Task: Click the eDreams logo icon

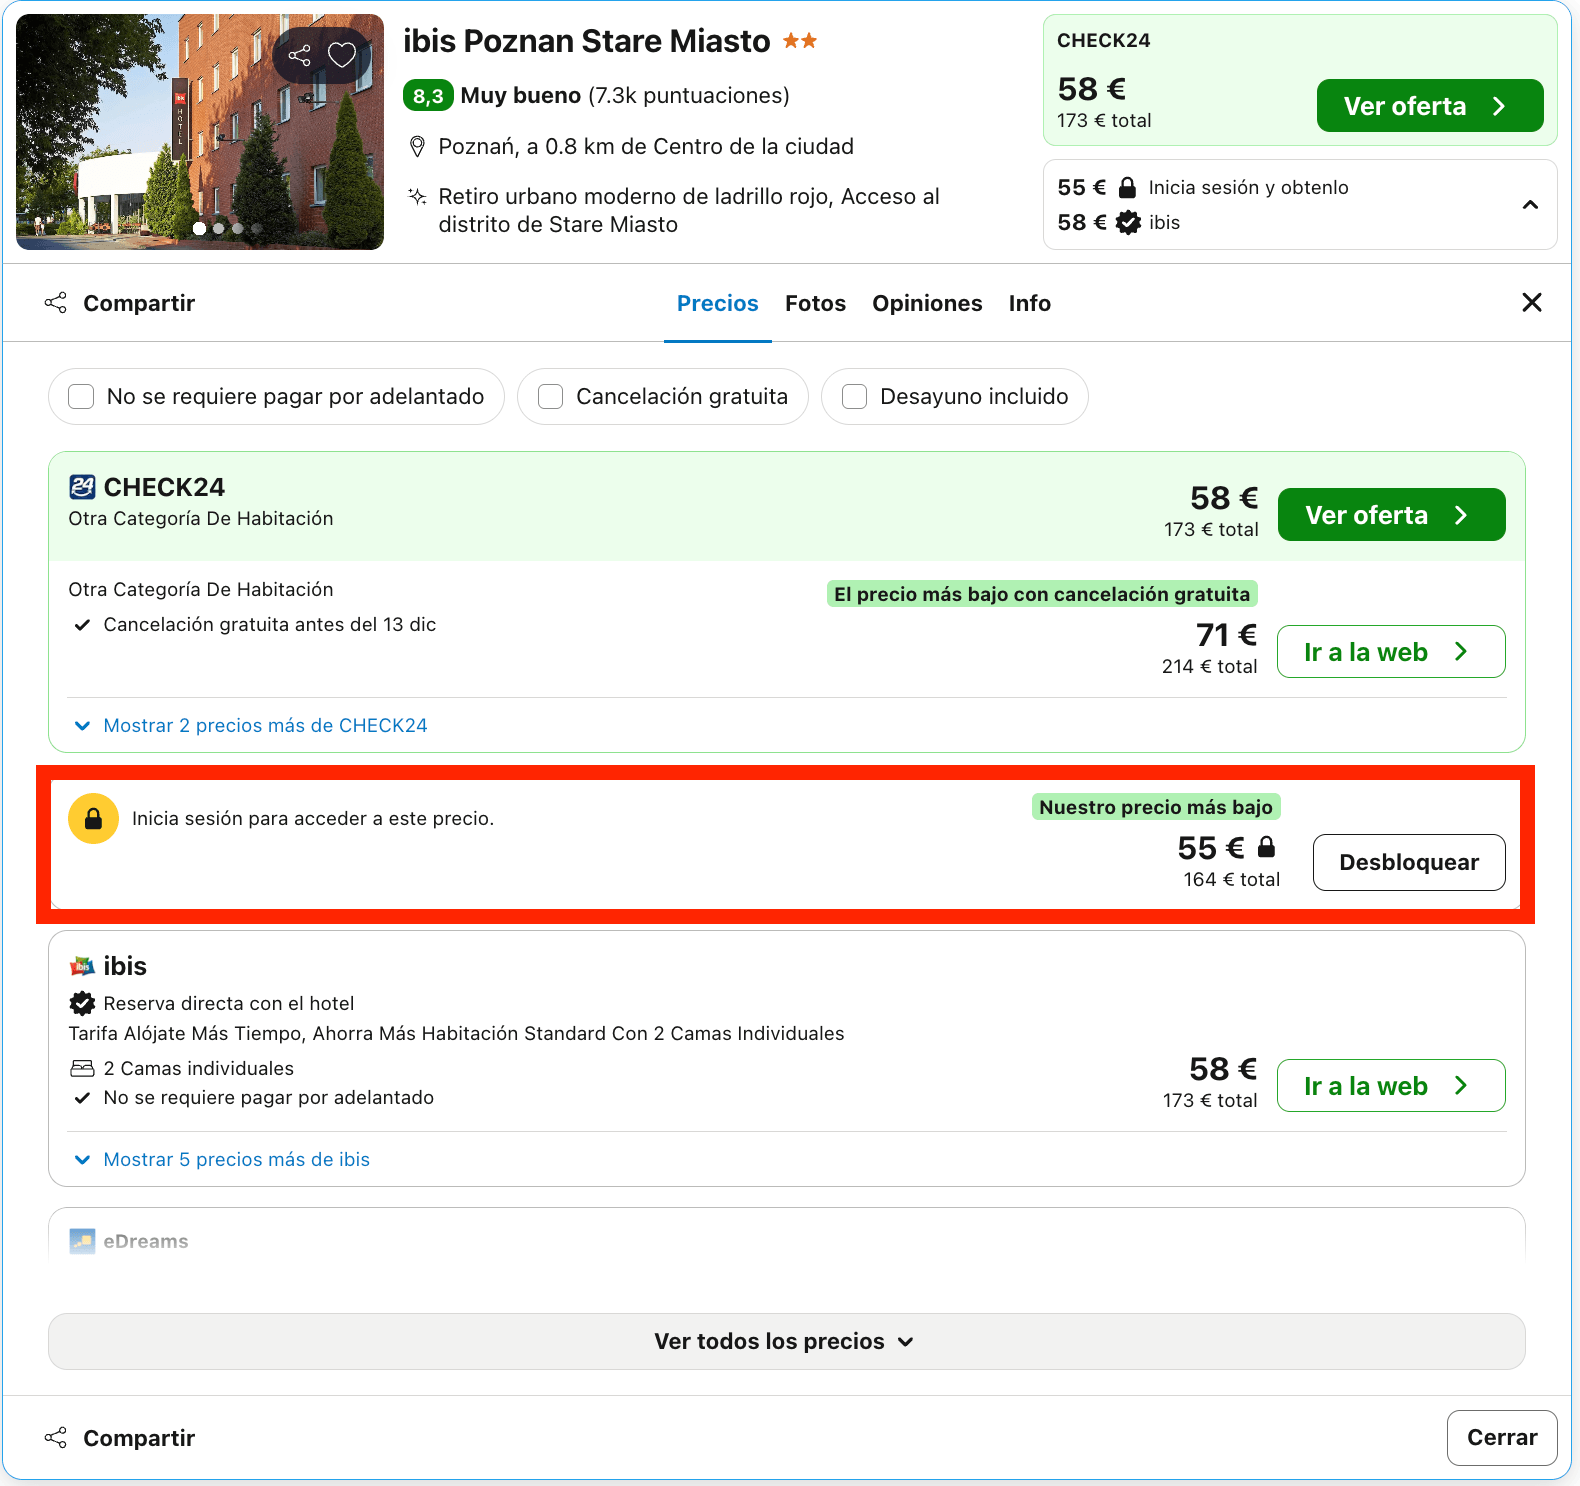Action: click(82, 1241)
